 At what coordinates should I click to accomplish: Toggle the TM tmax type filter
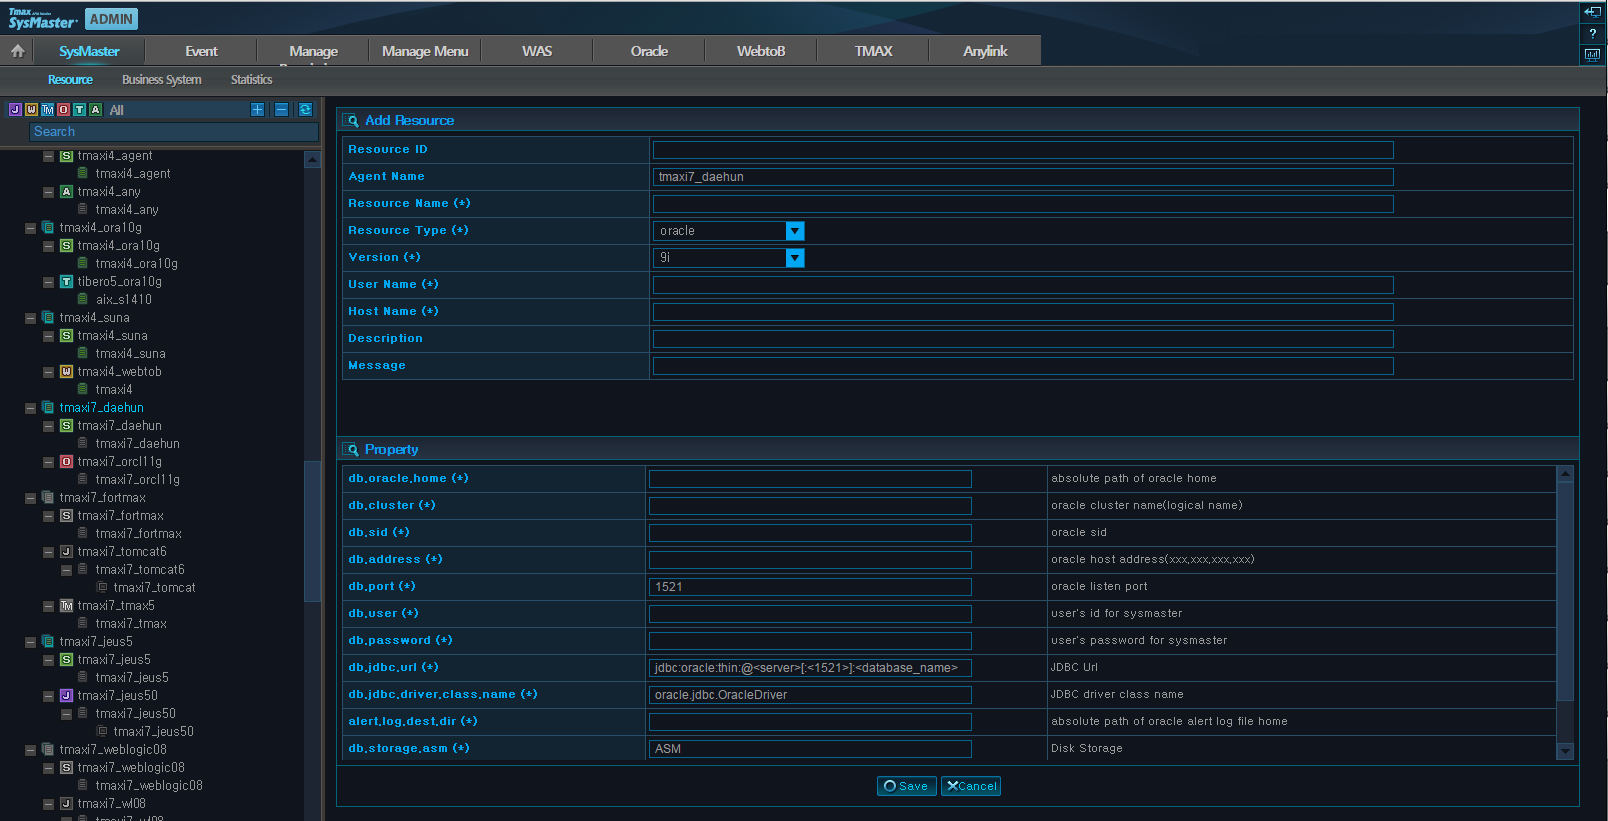point(47,110)
